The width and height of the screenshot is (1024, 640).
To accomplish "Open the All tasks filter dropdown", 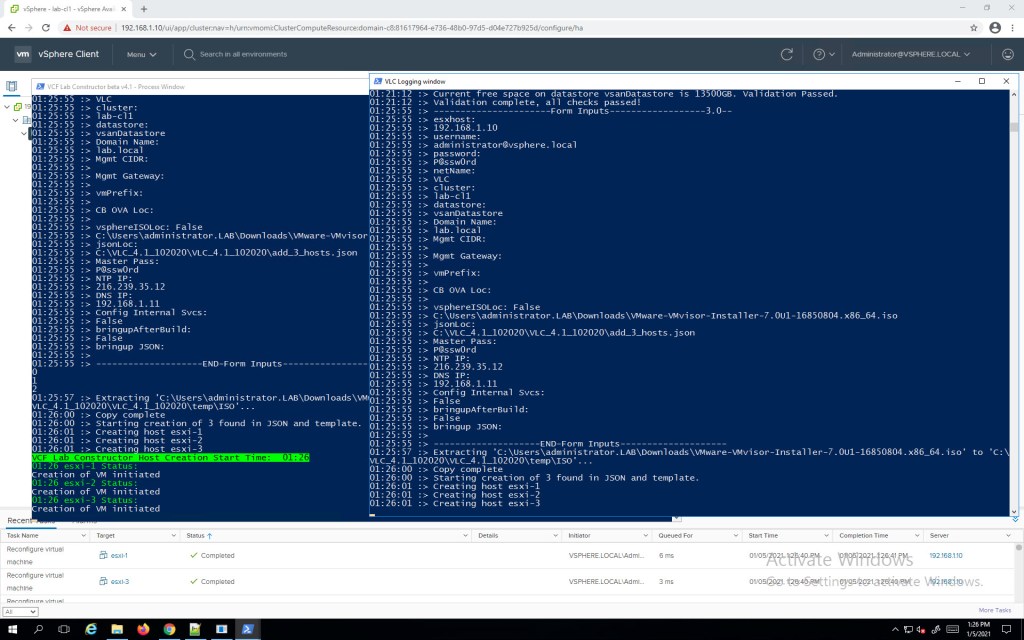I will click(20, 610).
